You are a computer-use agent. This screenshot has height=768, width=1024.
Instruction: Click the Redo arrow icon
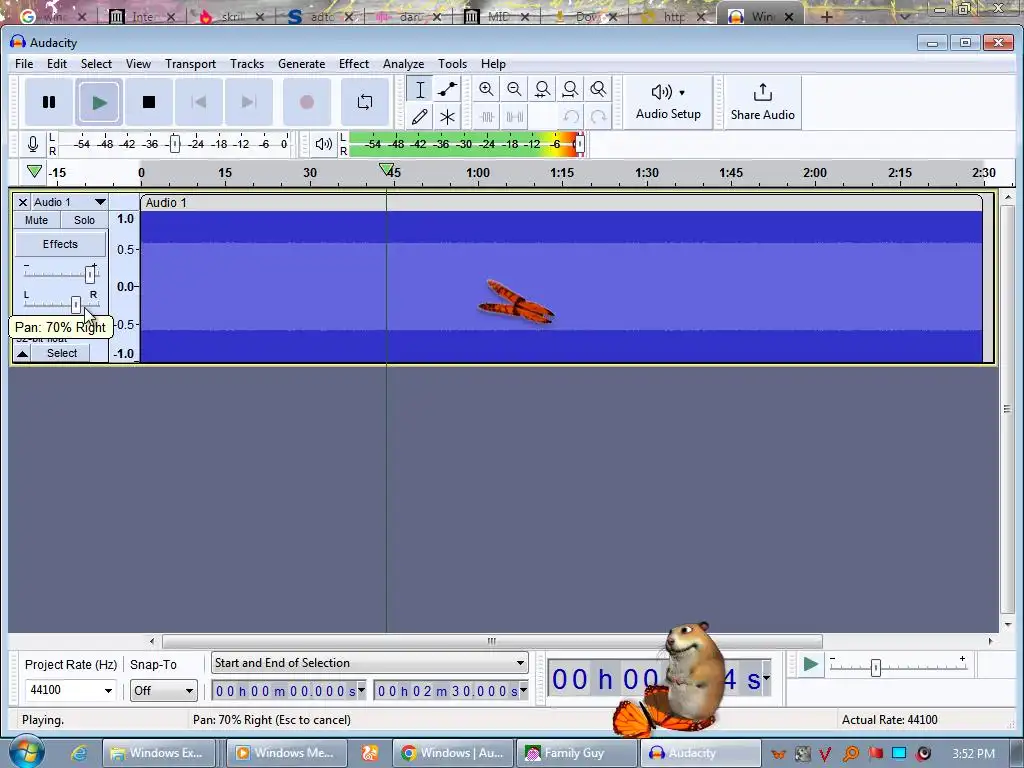click(598, 117)
